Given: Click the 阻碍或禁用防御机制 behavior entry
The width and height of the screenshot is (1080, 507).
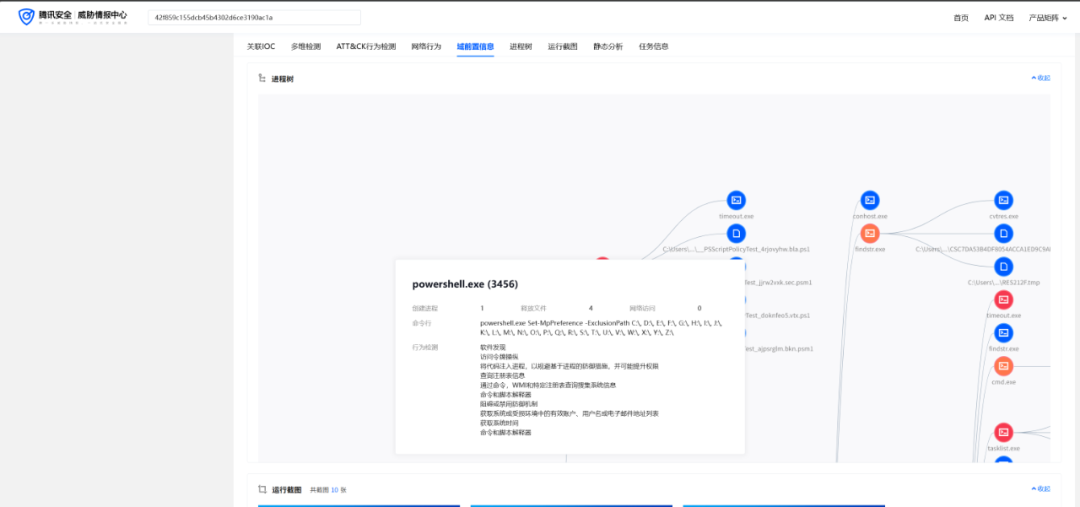Looking at the screenshot, I should pos(509,404).
